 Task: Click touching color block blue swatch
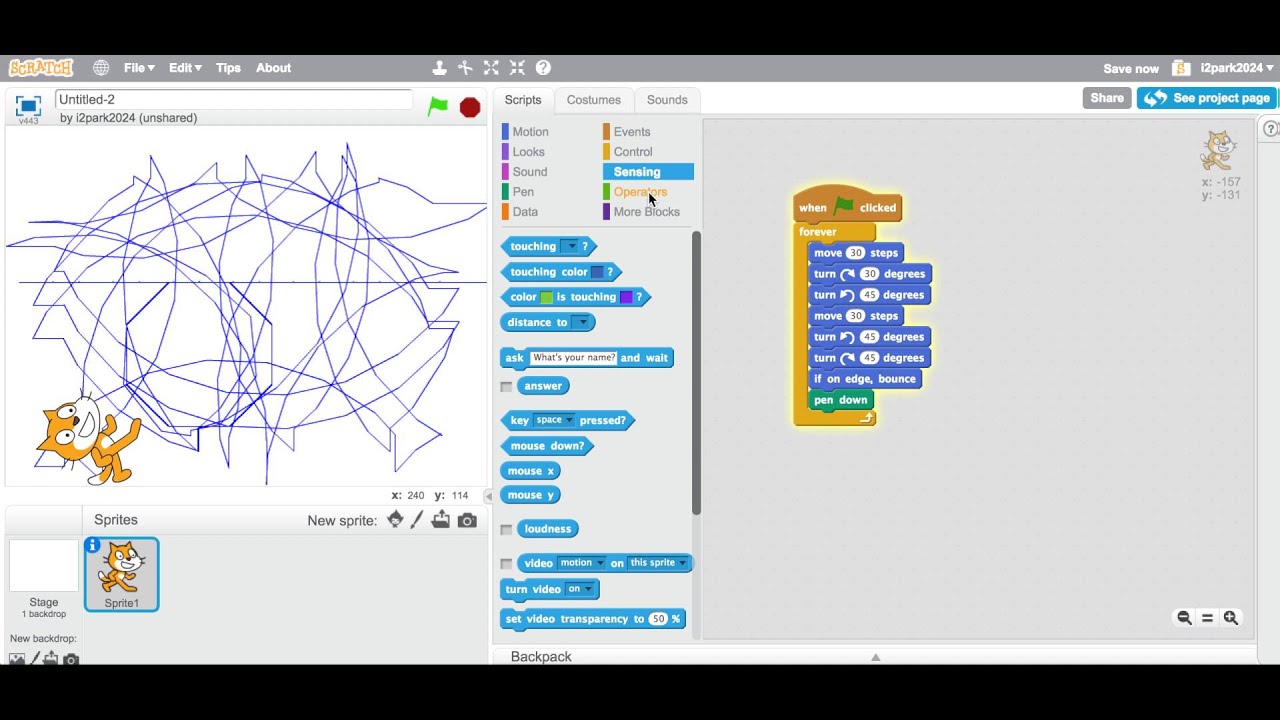tap(597, 272)
